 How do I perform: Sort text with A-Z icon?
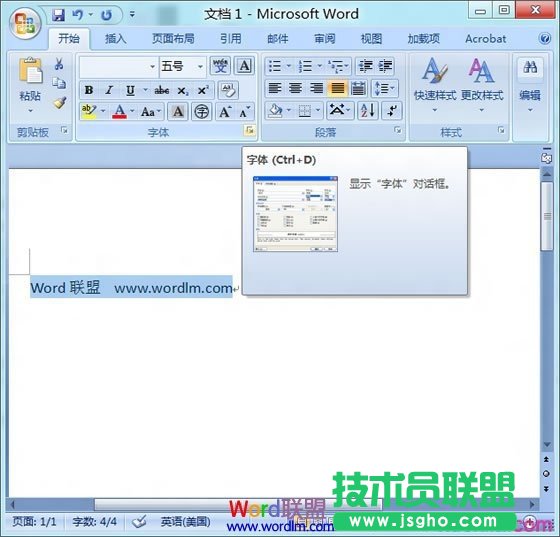pos(368,110)
